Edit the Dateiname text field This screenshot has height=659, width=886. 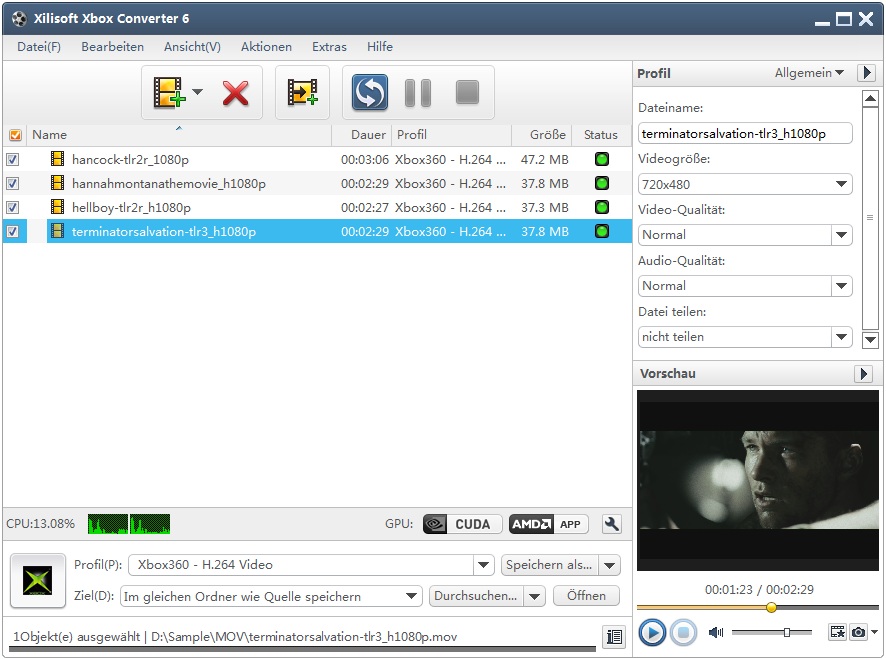click(x=745, y=134)
